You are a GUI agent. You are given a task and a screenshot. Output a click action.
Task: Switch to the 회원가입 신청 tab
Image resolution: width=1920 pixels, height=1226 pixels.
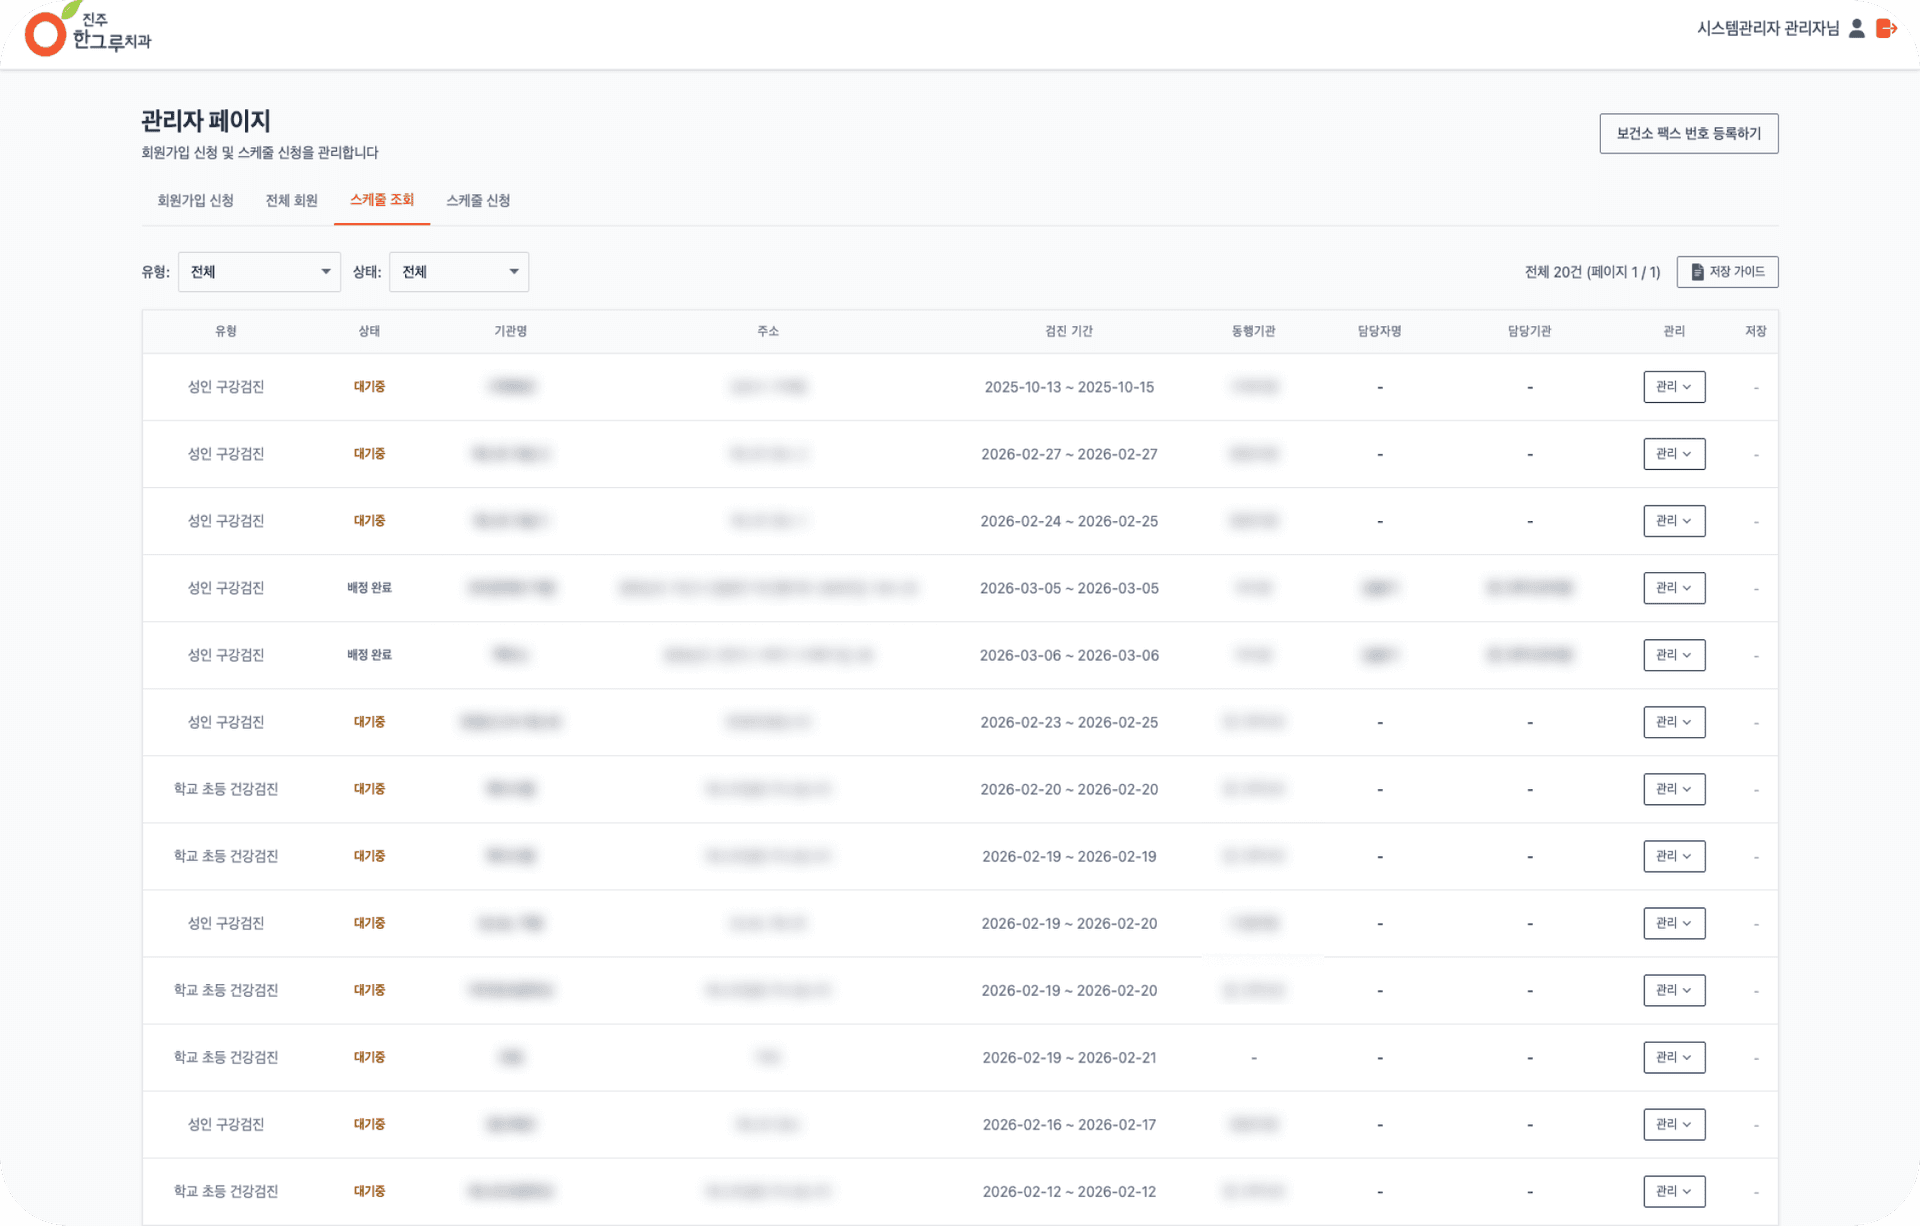[x=195, y=201]
